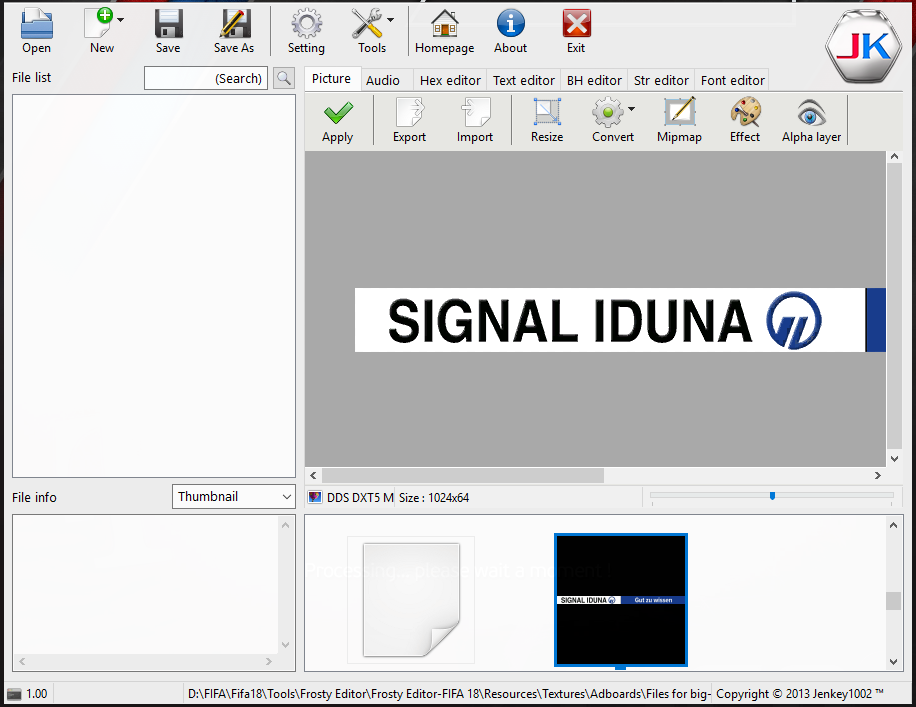Click the zoom slider handle
The image size is (916, 707).
772,496
